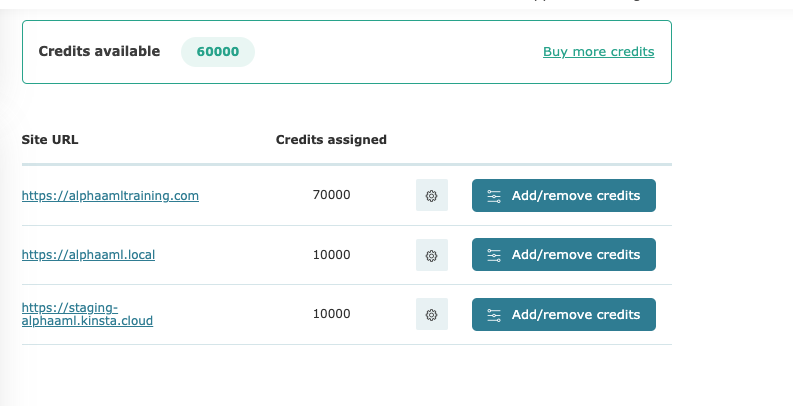Click the Credits available label
This screenshot has width=793, height=406.
pos(99,51)
